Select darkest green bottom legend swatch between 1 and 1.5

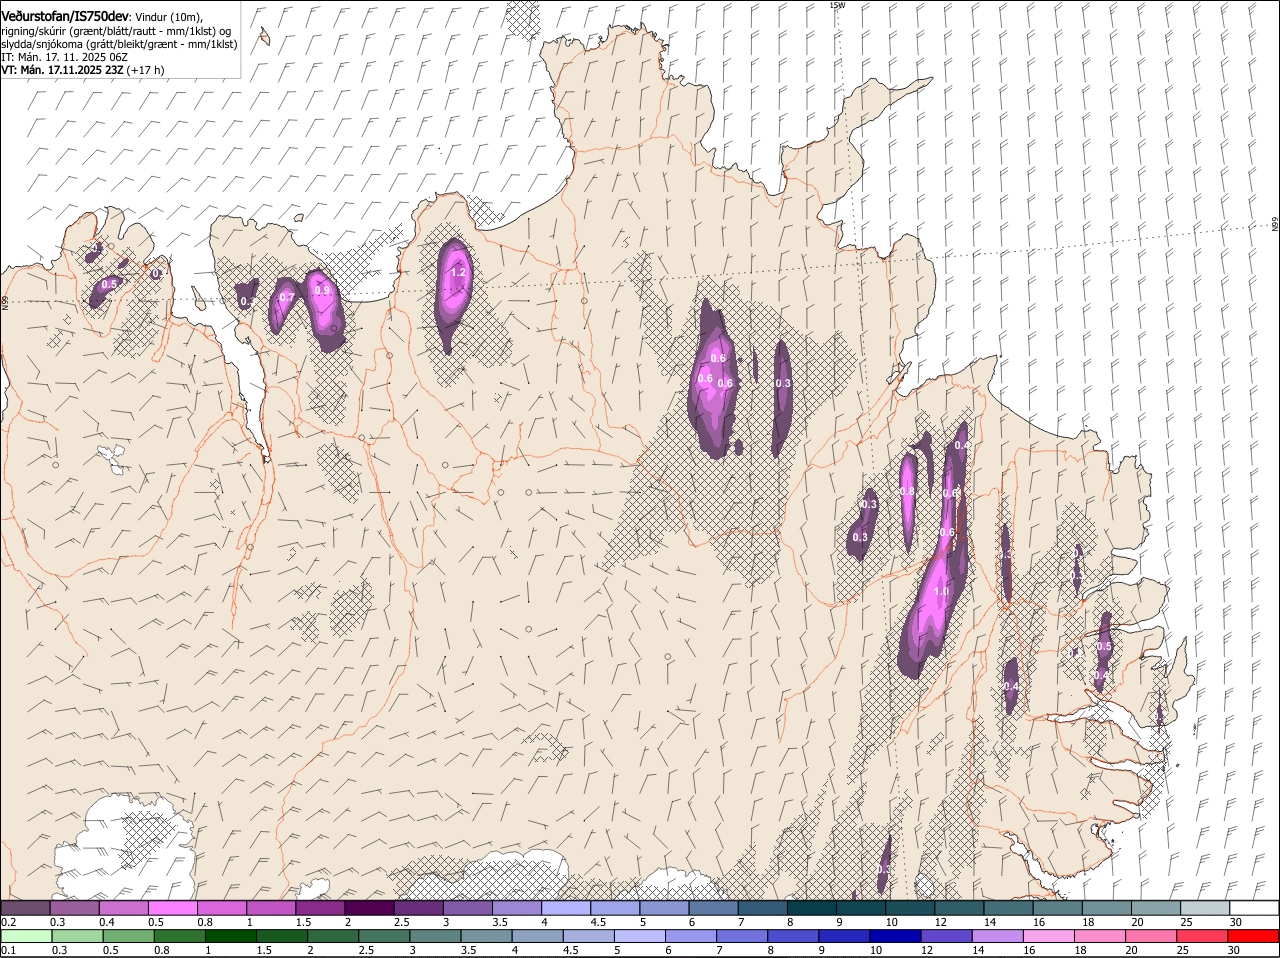coord(230,936)
